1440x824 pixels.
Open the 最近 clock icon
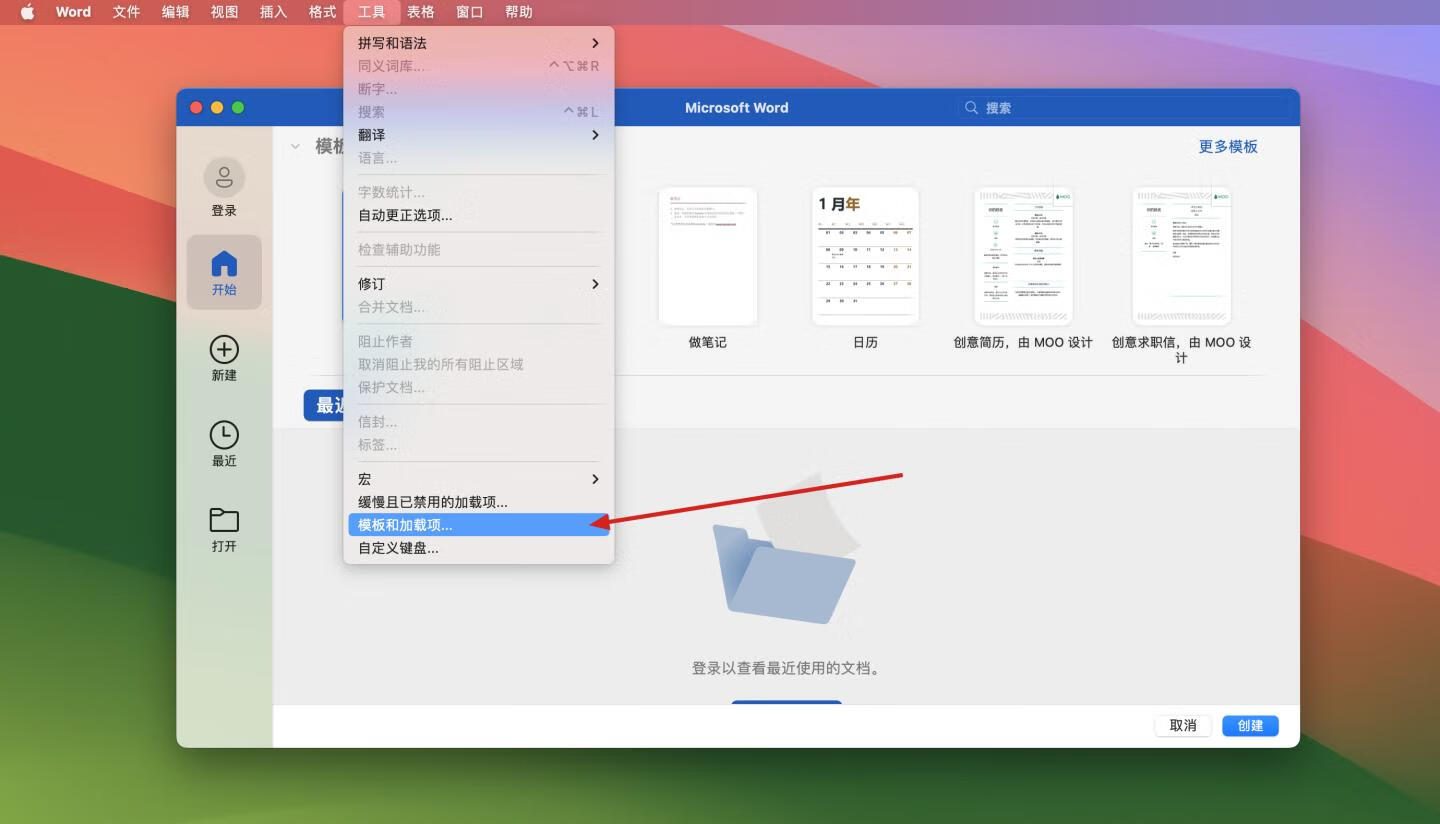coord(224,435)
